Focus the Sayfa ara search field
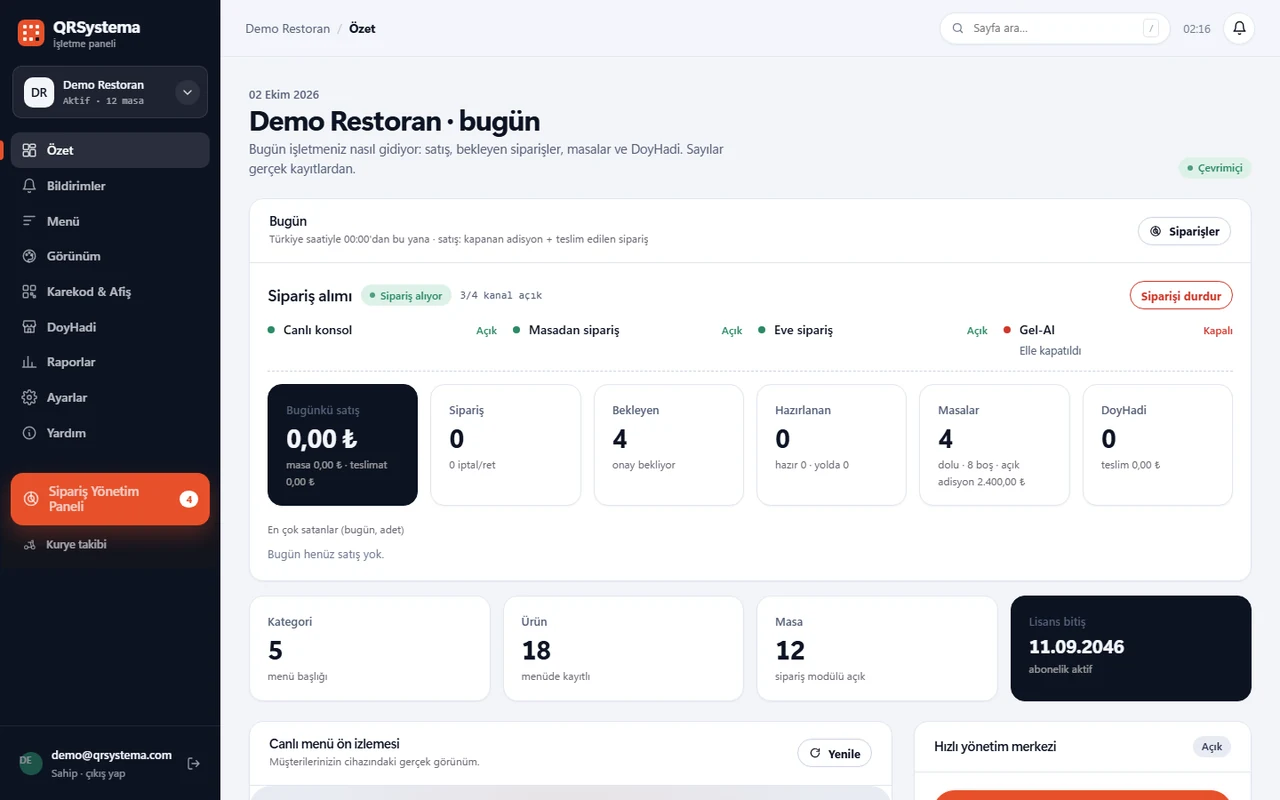 1054,28
